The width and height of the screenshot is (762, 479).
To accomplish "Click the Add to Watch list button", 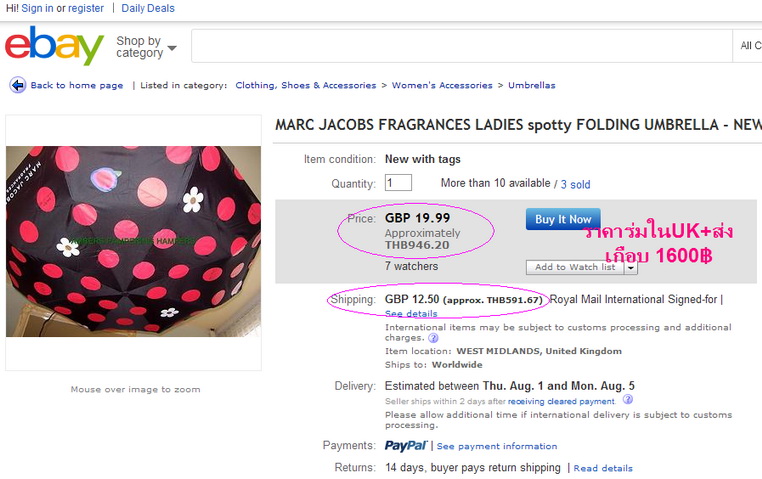I will 575,267.
